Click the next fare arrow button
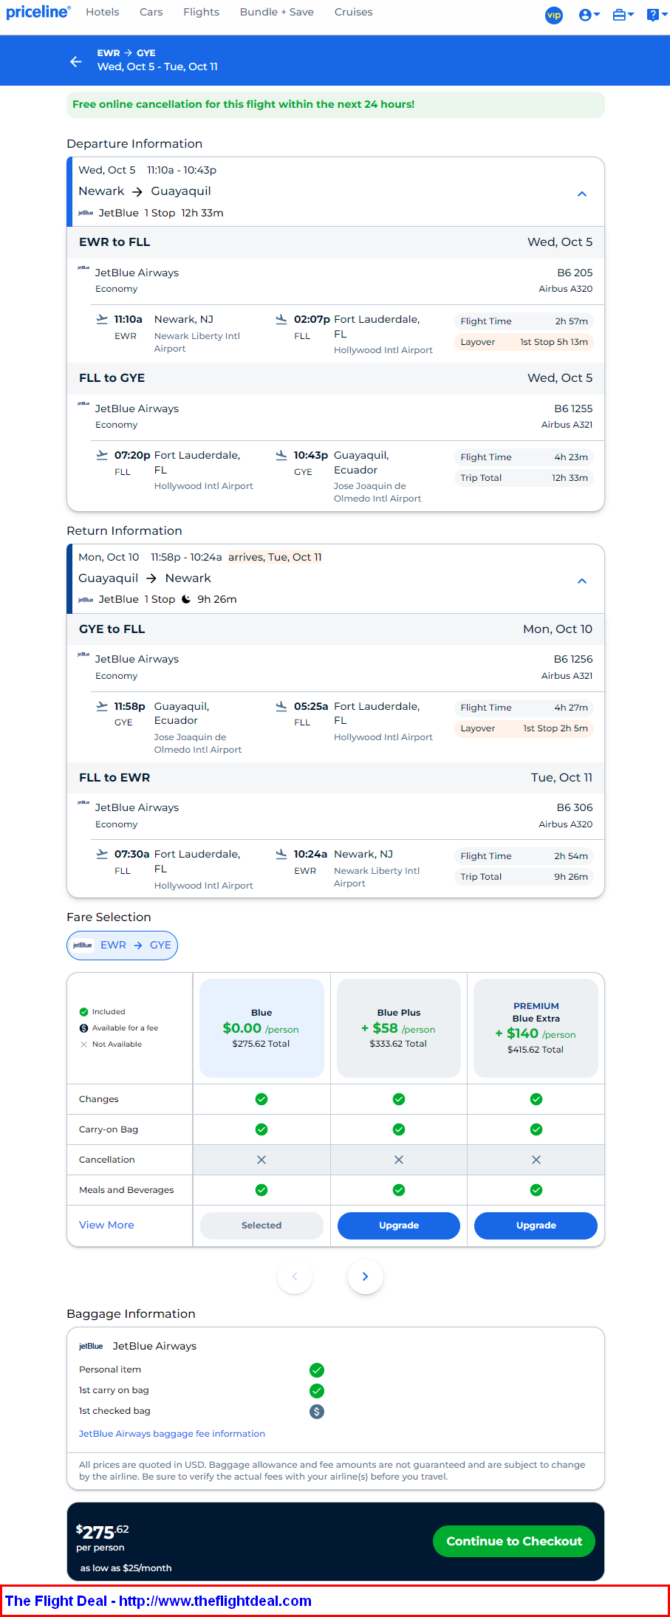The height and width of the screenshot is (1617, 670). click(x=365, y=1277)
